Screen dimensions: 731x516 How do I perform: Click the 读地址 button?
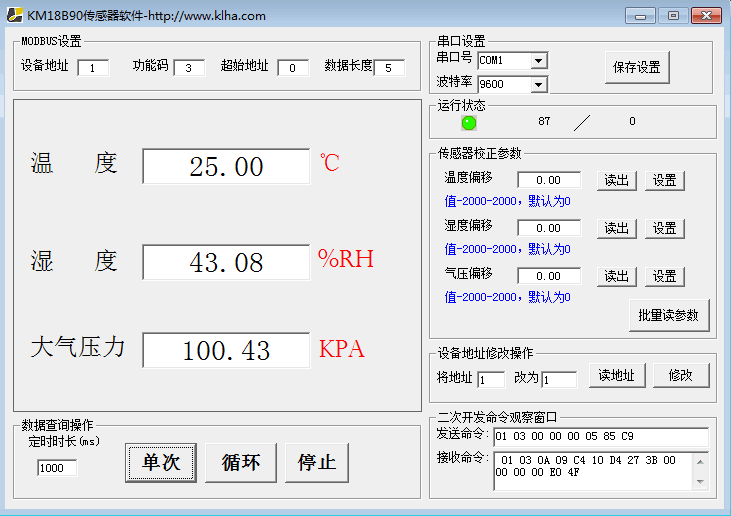point(617,375)
